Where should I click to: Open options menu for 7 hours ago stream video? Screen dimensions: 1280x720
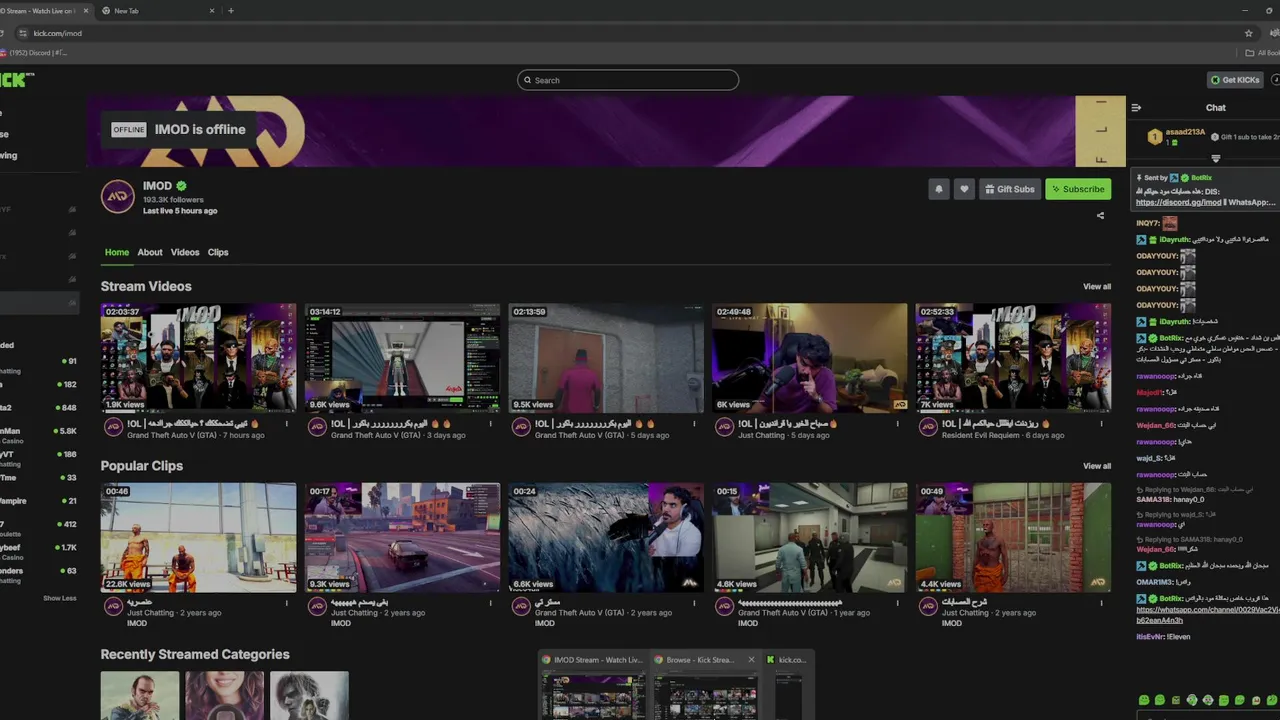coord(287,424)
